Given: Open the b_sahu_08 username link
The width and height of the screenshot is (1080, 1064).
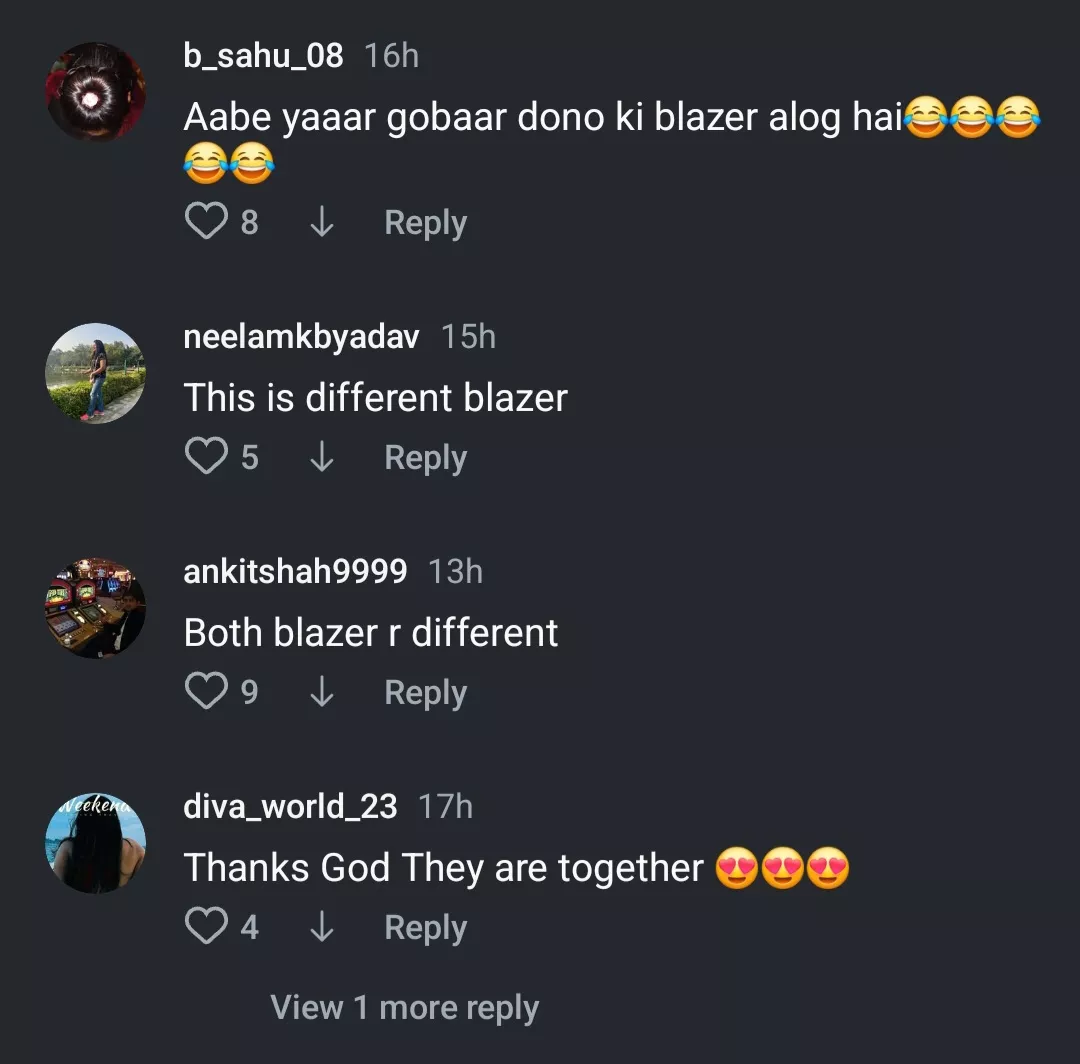Looking at the screenshot, I should click(x=263, y=55).
